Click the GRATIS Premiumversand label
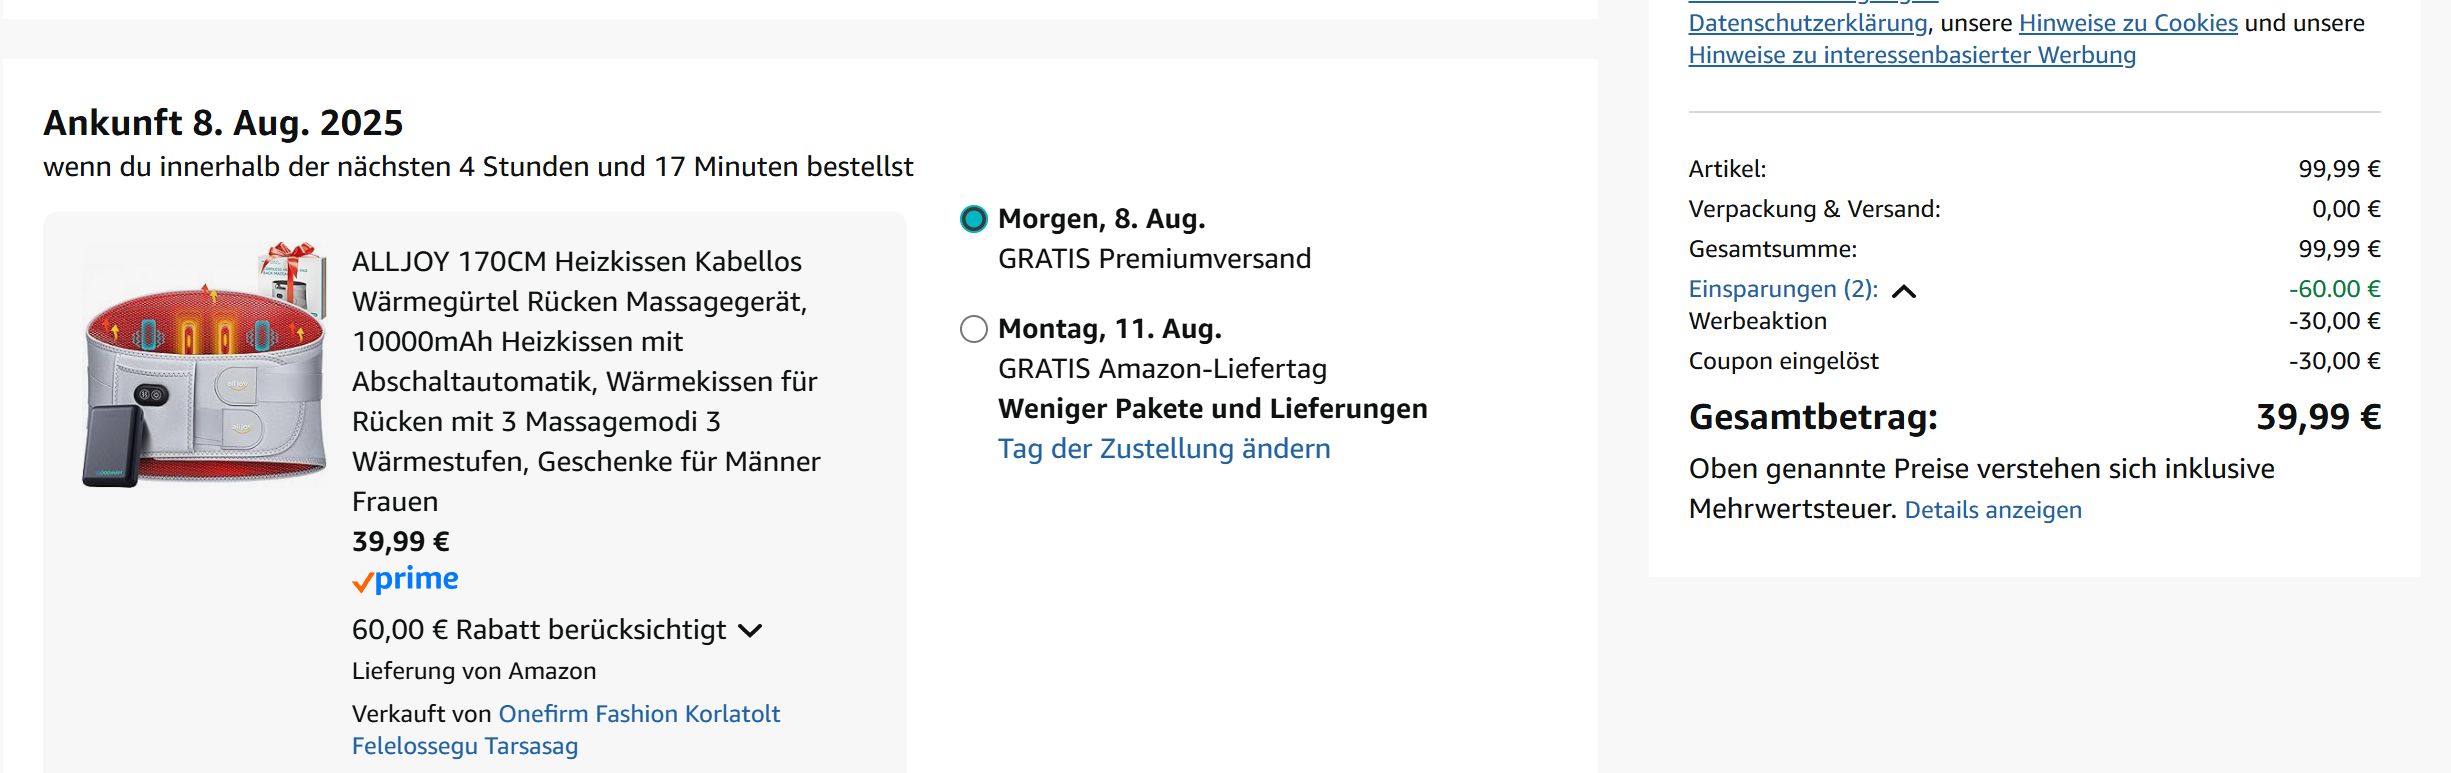The width and height of the screenshot is (2451, 773). coord(1154,259)
